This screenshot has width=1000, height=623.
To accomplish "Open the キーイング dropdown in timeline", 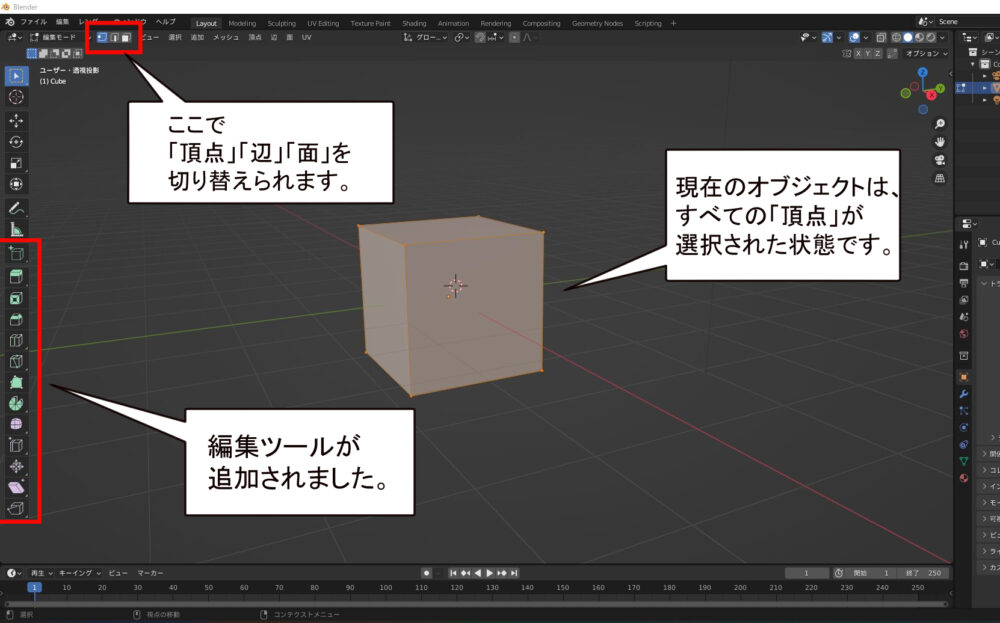I will tap(80, 573).
